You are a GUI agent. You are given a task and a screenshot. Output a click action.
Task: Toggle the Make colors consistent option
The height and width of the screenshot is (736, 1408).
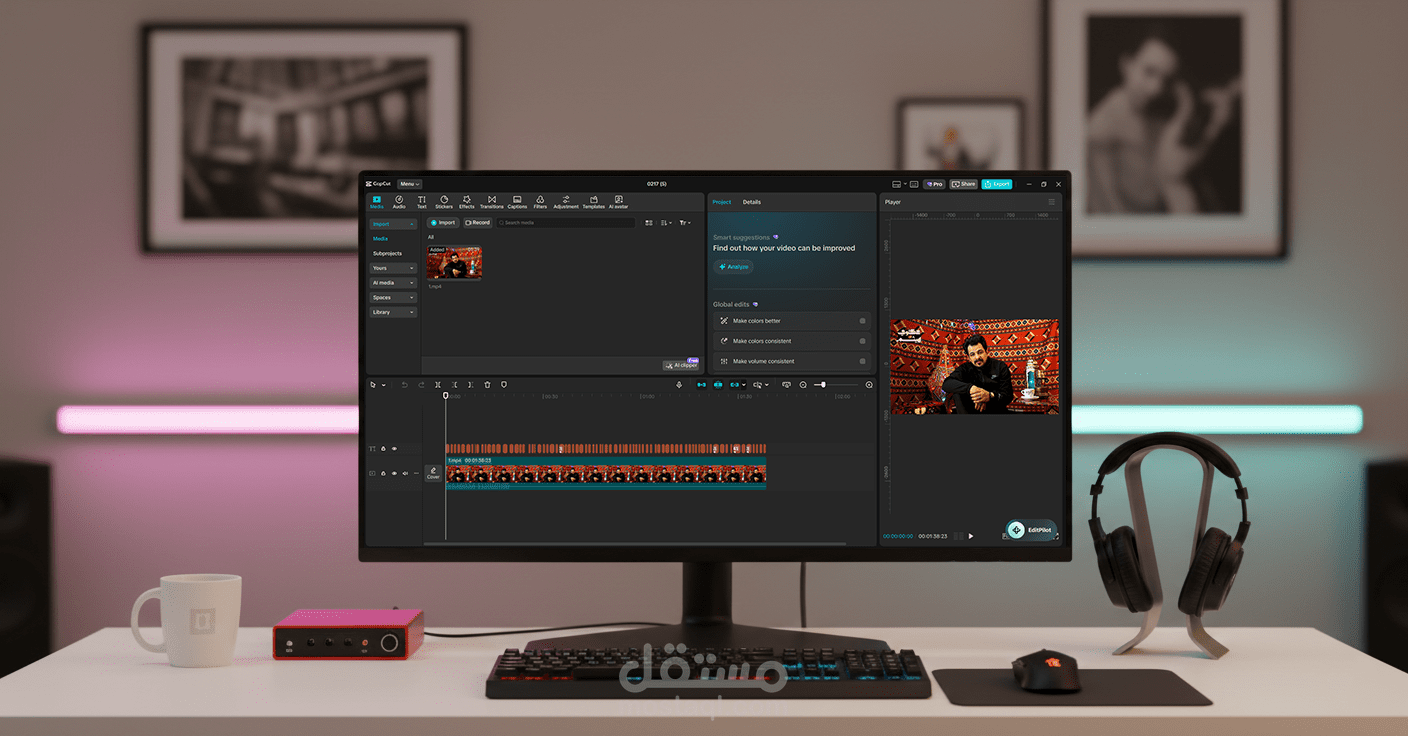coord(863,341)
